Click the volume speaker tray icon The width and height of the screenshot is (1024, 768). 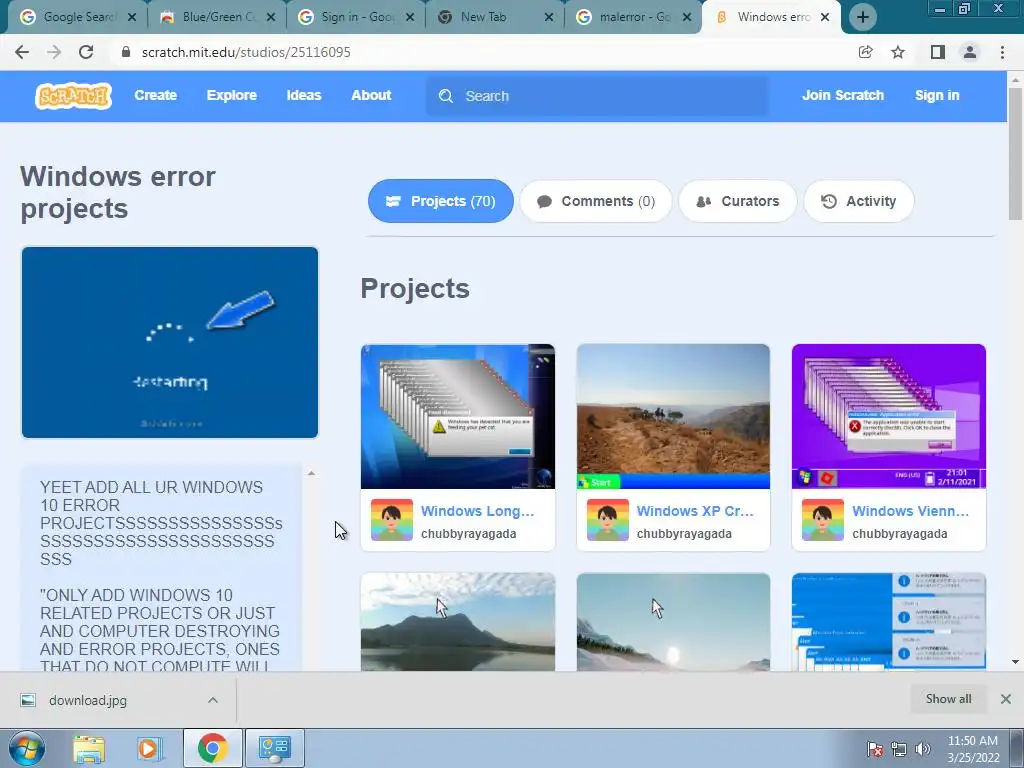(923, 749)
